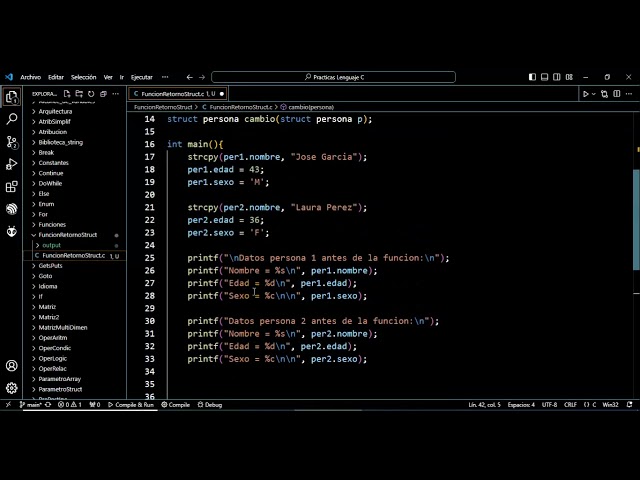Collapse all folders in Explorer
Viewport: 640px width, 480px height.
point(103,94)
